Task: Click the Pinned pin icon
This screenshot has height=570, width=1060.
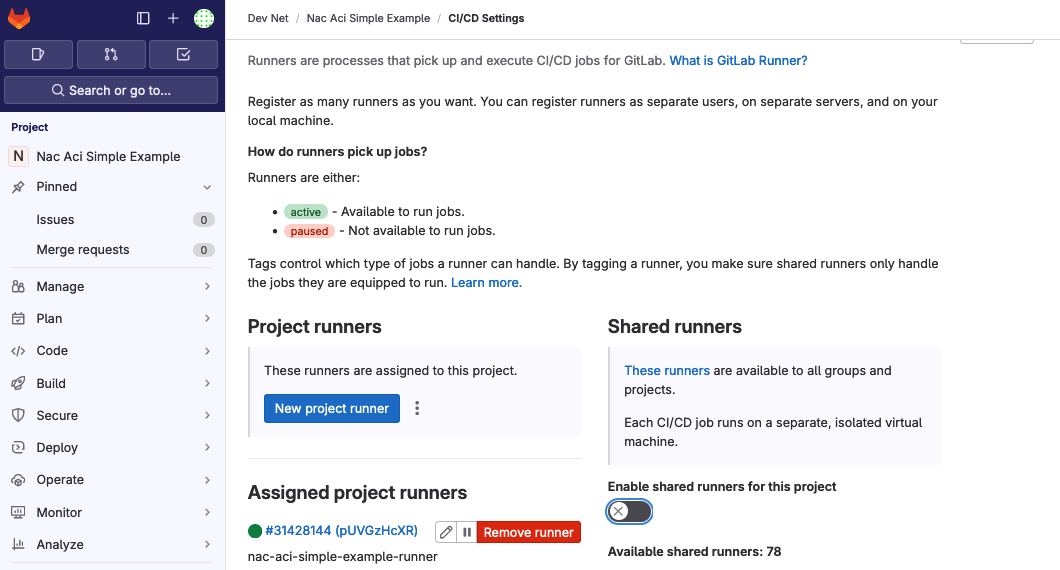Action: [x=18, y=187]
